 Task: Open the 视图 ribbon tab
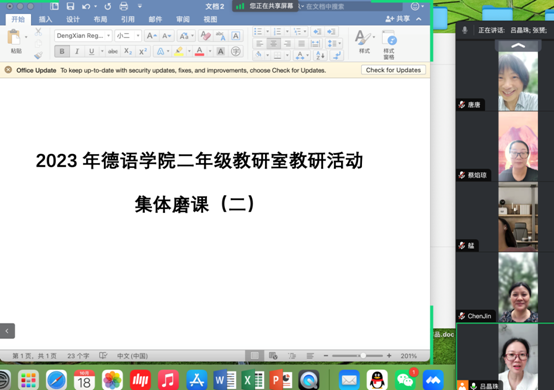(210, 19)
